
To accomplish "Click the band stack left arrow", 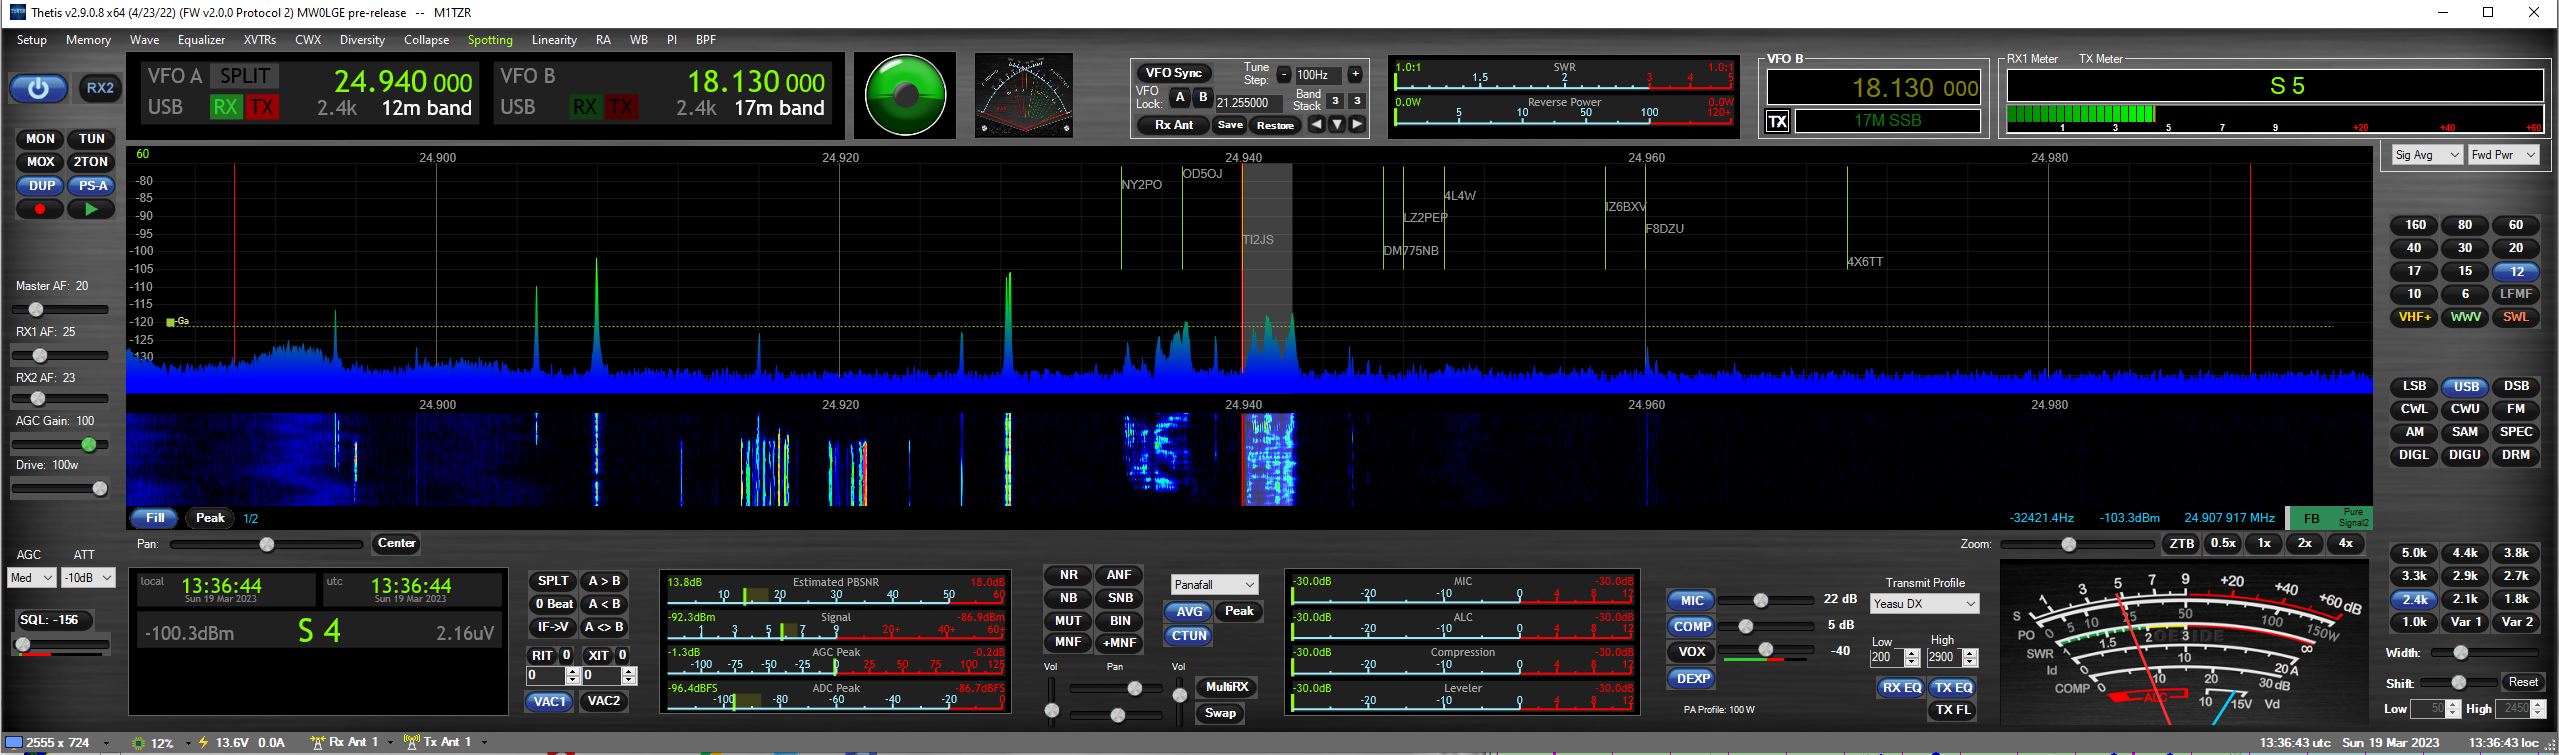I will [1316, 124].
